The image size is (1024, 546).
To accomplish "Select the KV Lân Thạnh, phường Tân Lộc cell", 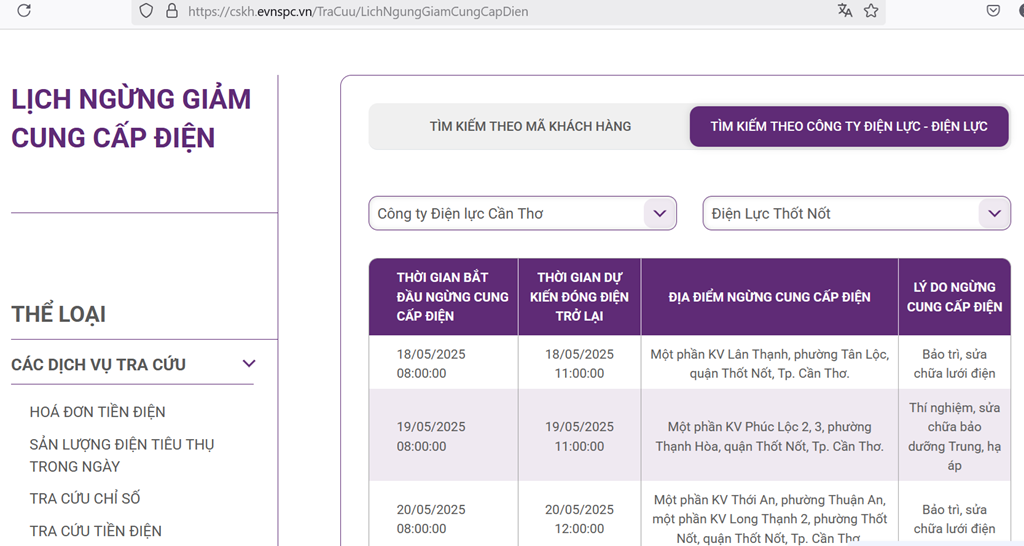I will coord(769,364).
